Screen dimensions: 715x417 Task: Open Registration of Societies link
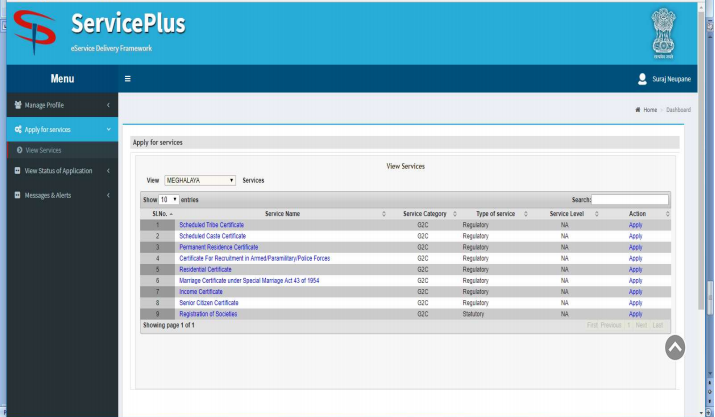click(208, 314)
